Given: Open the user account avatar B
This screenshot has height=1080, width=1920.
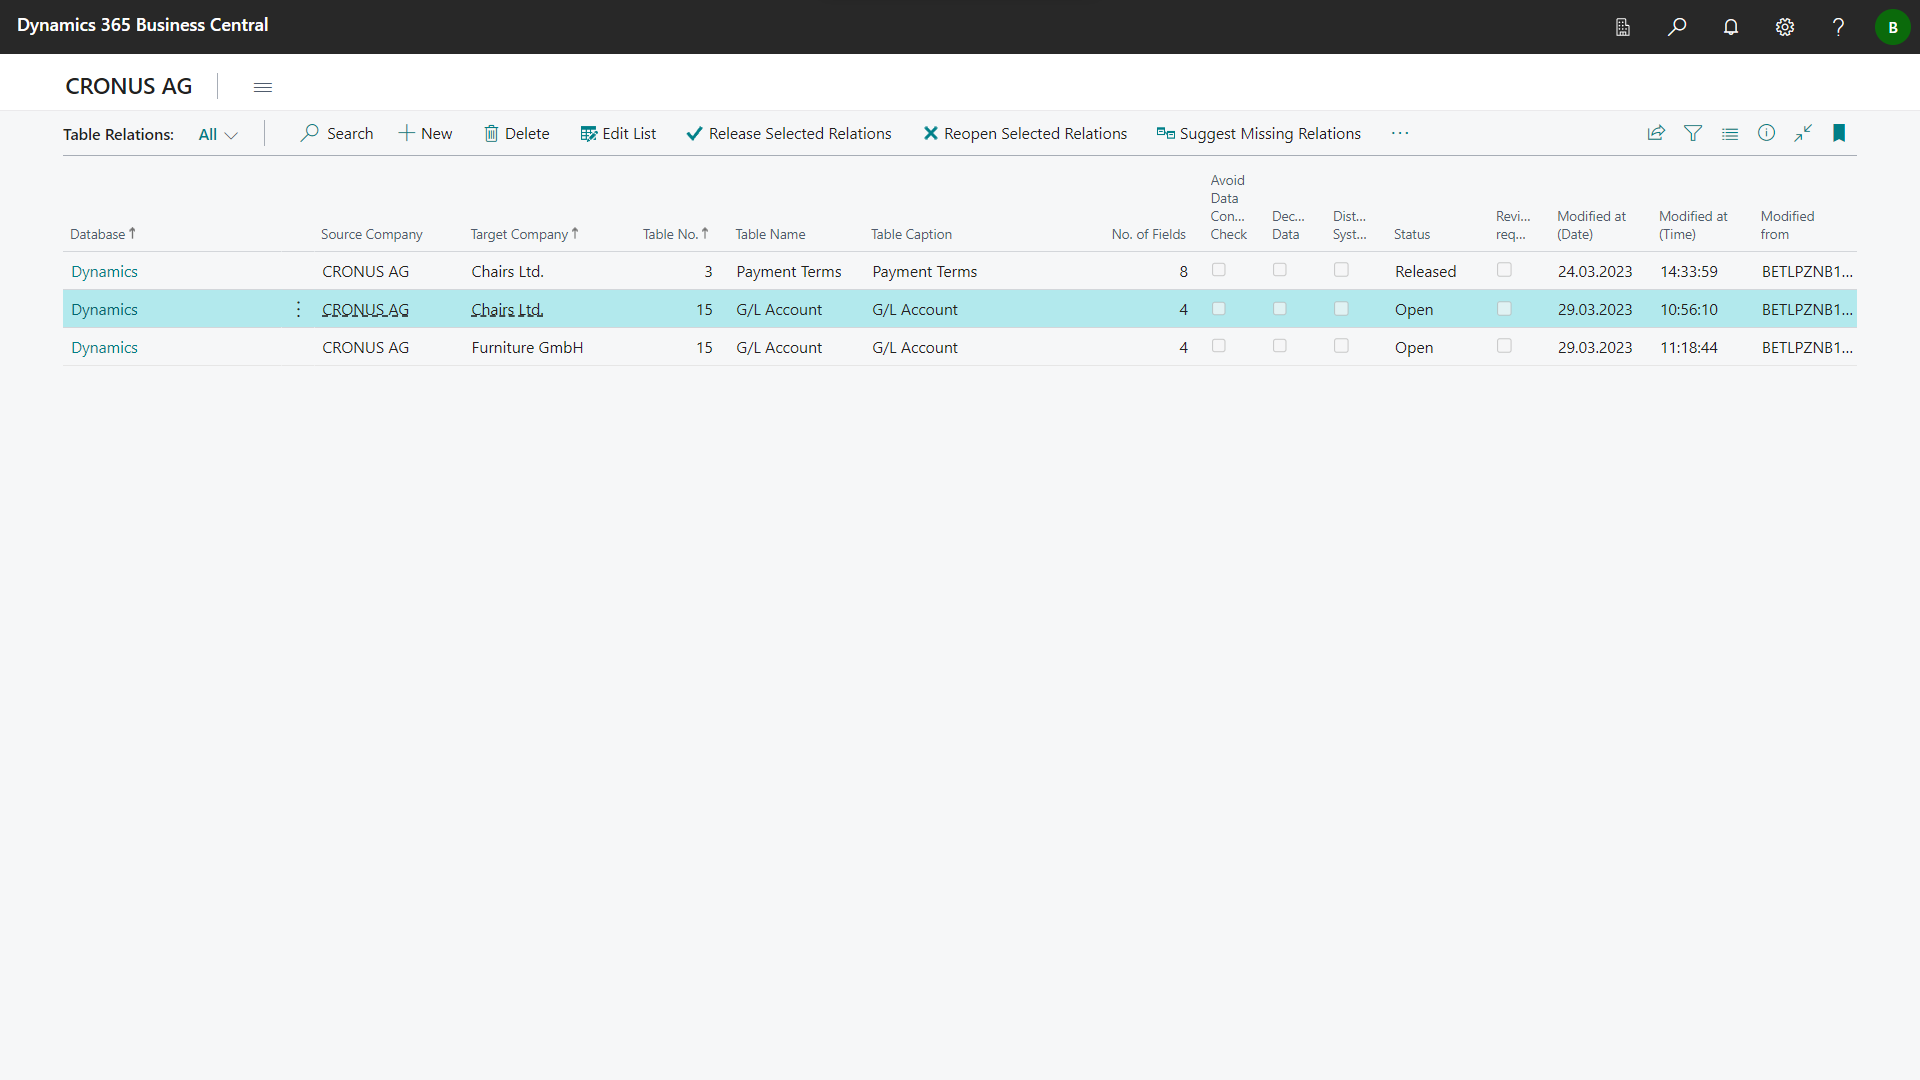Looking at the screenshot, I should click(x=1892, y=27).
